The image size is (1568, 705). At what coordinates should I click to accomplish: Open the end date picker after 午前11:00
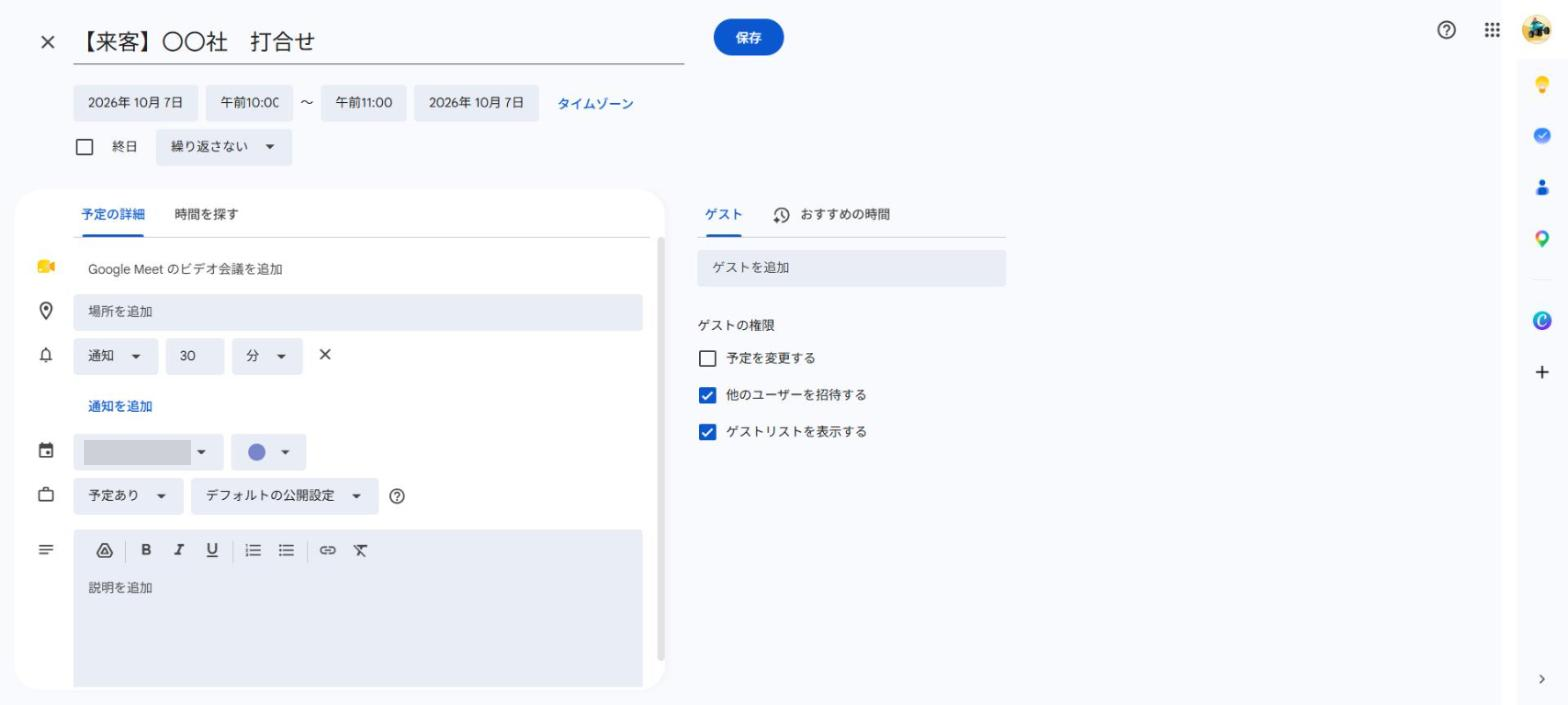(x=476, y=103)
